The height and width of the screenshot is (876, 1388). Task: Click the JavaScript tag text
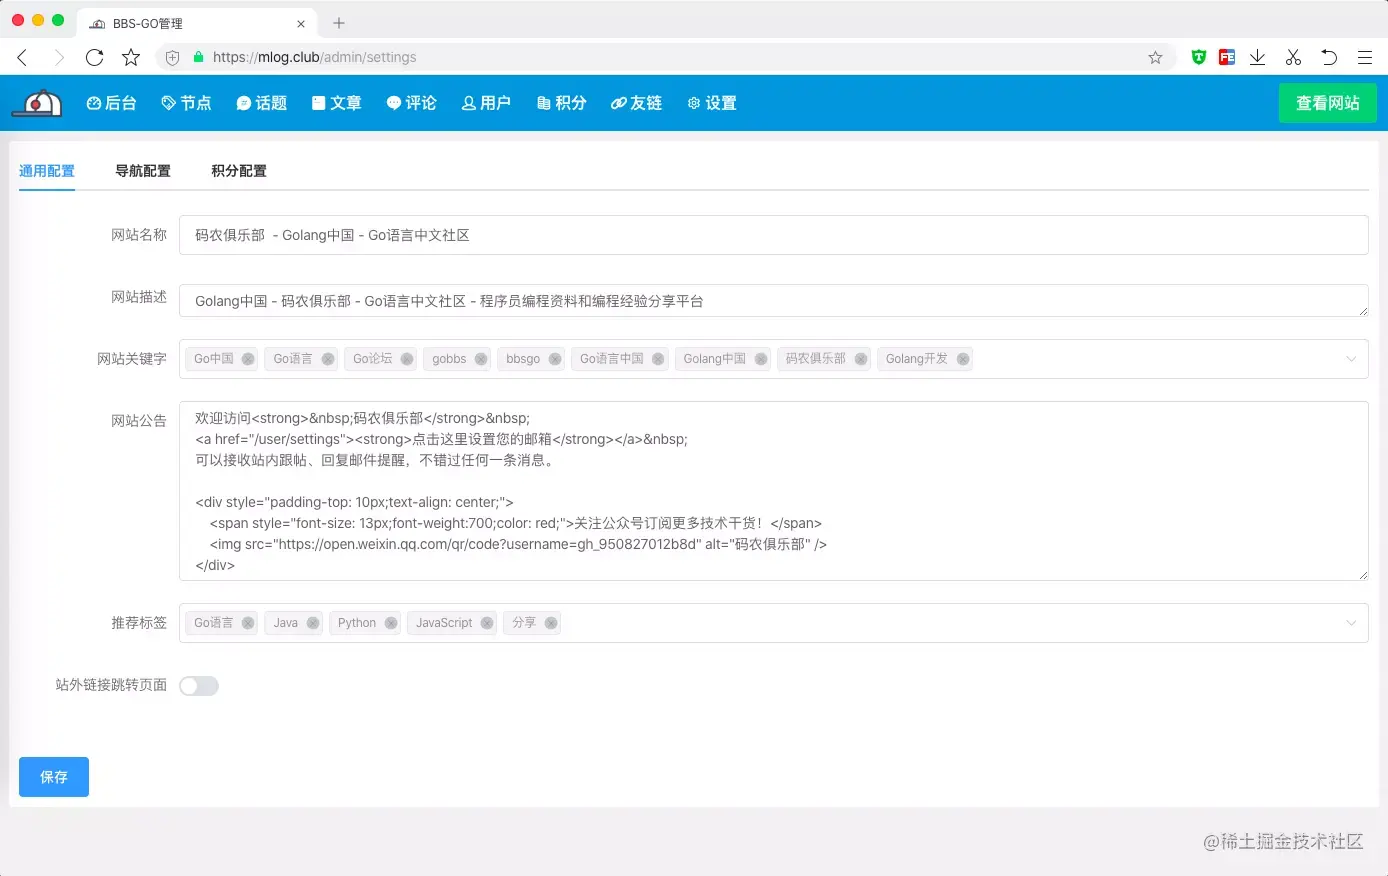[444, 623]
